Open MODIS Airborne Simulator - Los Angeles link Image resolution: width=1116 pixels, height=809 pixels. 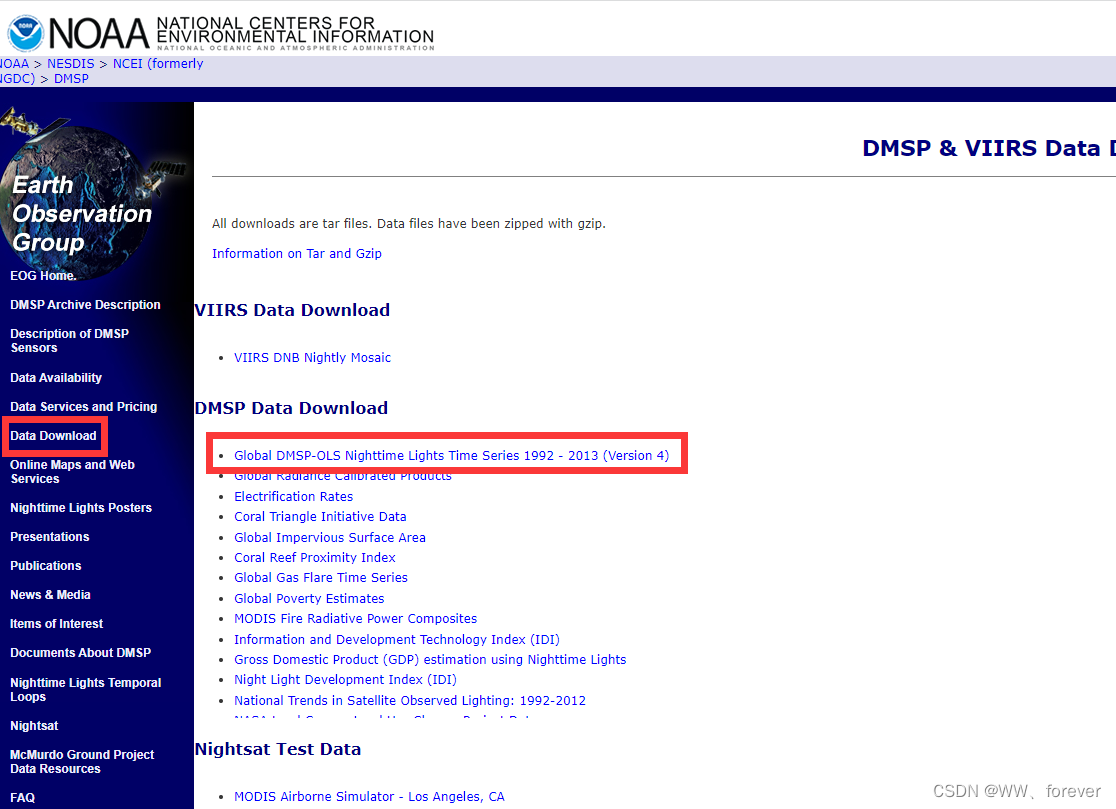(x=369, y=796)
